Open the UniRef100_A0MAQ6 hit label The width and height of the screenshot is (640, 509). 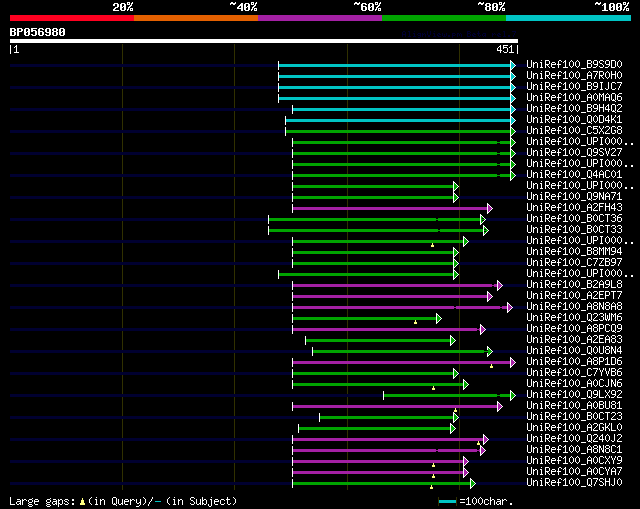574,98
